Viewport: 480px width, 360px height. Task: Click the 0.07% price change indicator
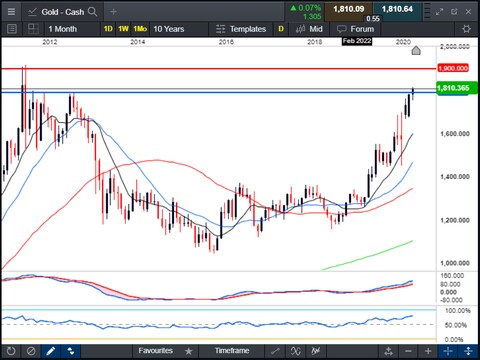(306, 7)
